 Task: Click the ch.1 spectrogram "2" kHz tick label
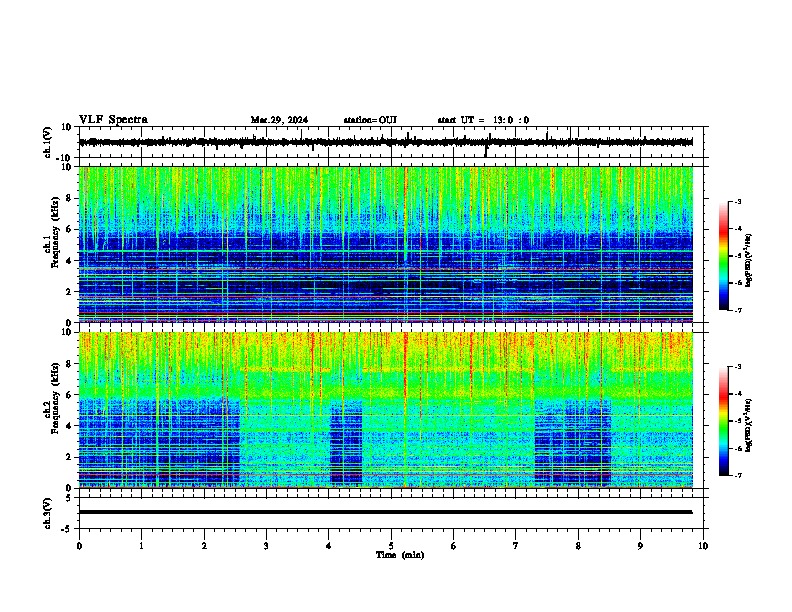click(x=70, y=291)
